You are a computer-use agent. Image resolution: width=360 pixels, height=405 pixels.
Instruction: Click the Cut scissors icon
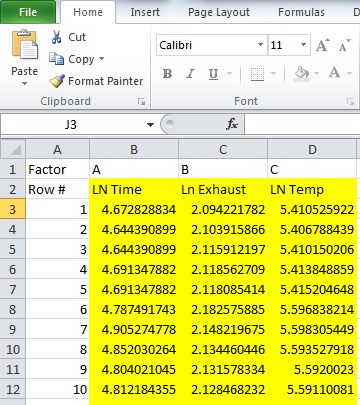point(57,37)
